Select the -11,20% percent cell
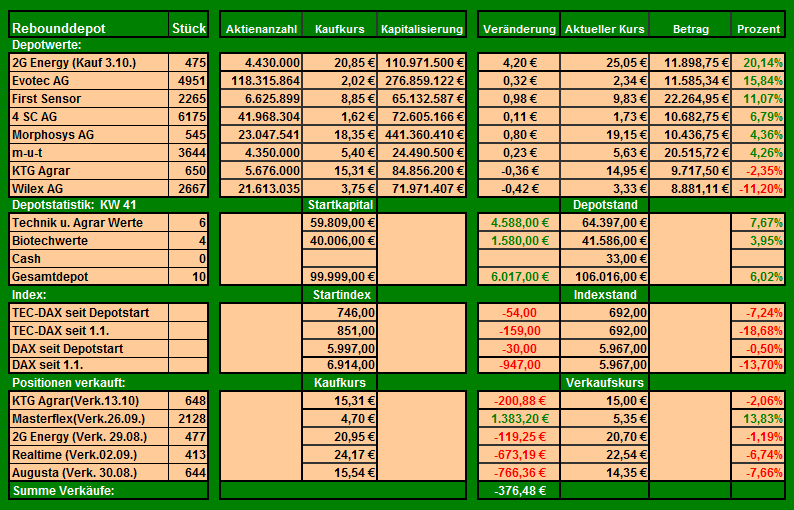This screenshot has height=510, width=794. click(x=758, y=188)
